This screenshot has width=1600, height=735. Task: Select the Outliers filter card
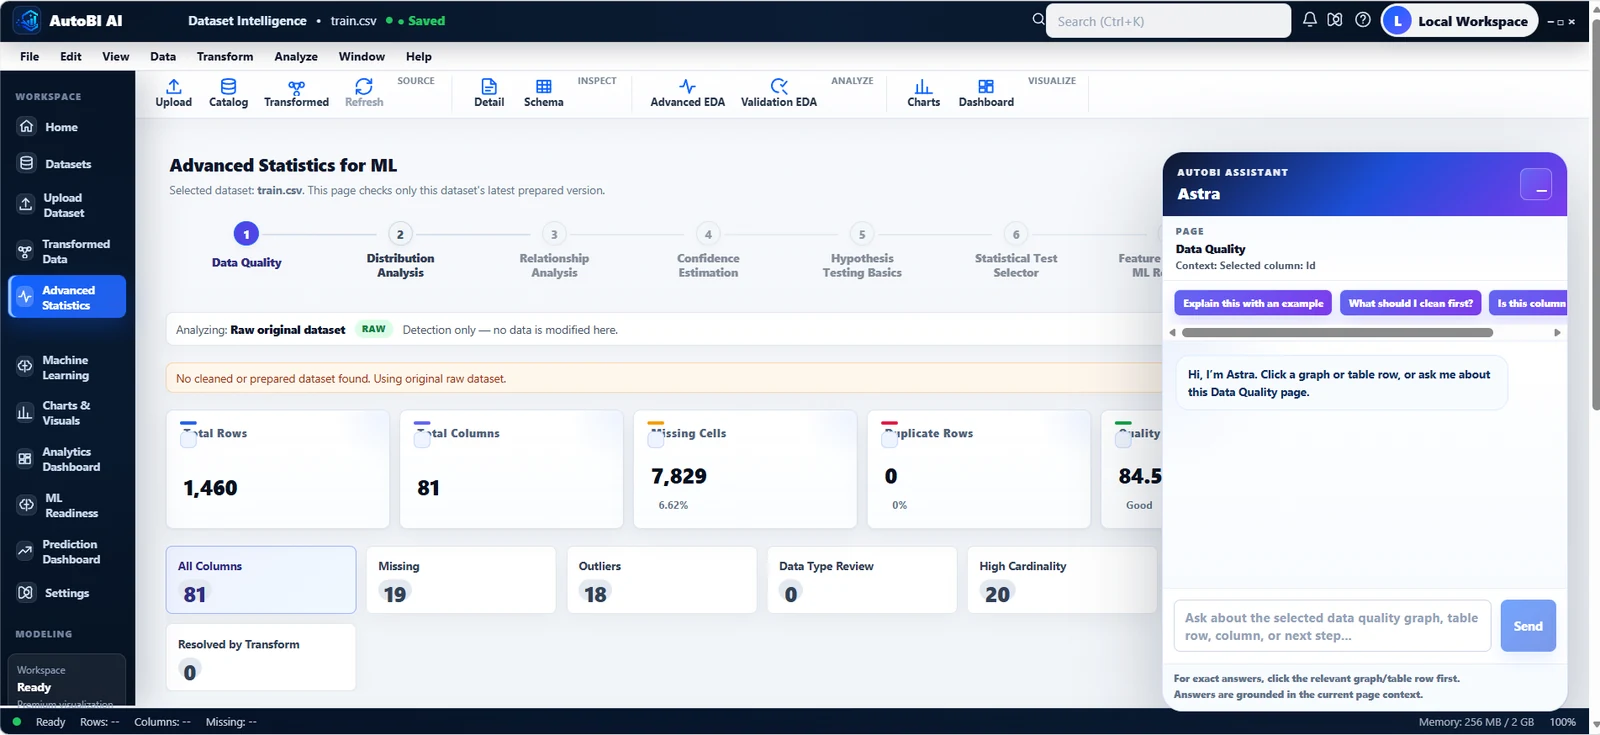pyautogui.click(x=661, y=580)
